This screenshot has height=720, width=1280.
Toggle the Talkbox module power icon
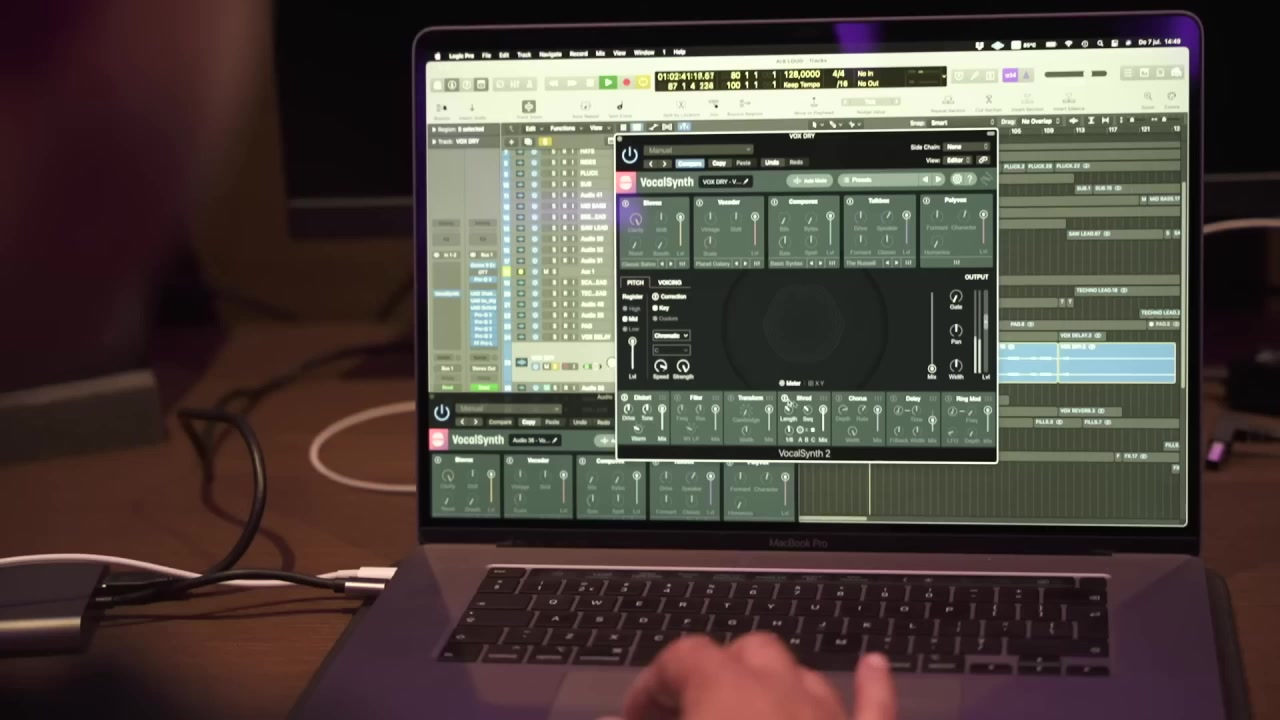pos(850,201)
